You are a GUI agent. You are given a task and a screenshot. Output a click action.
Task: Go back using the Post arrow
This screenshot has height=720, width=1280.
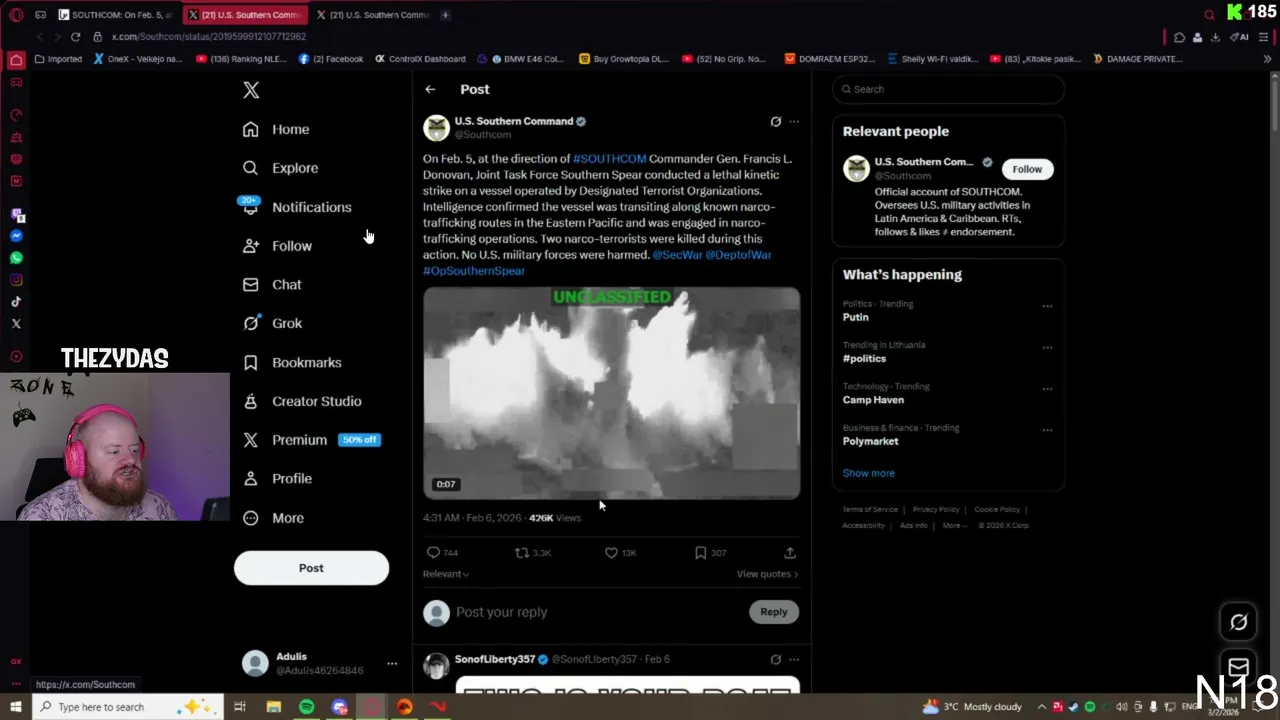coord(430,89)
